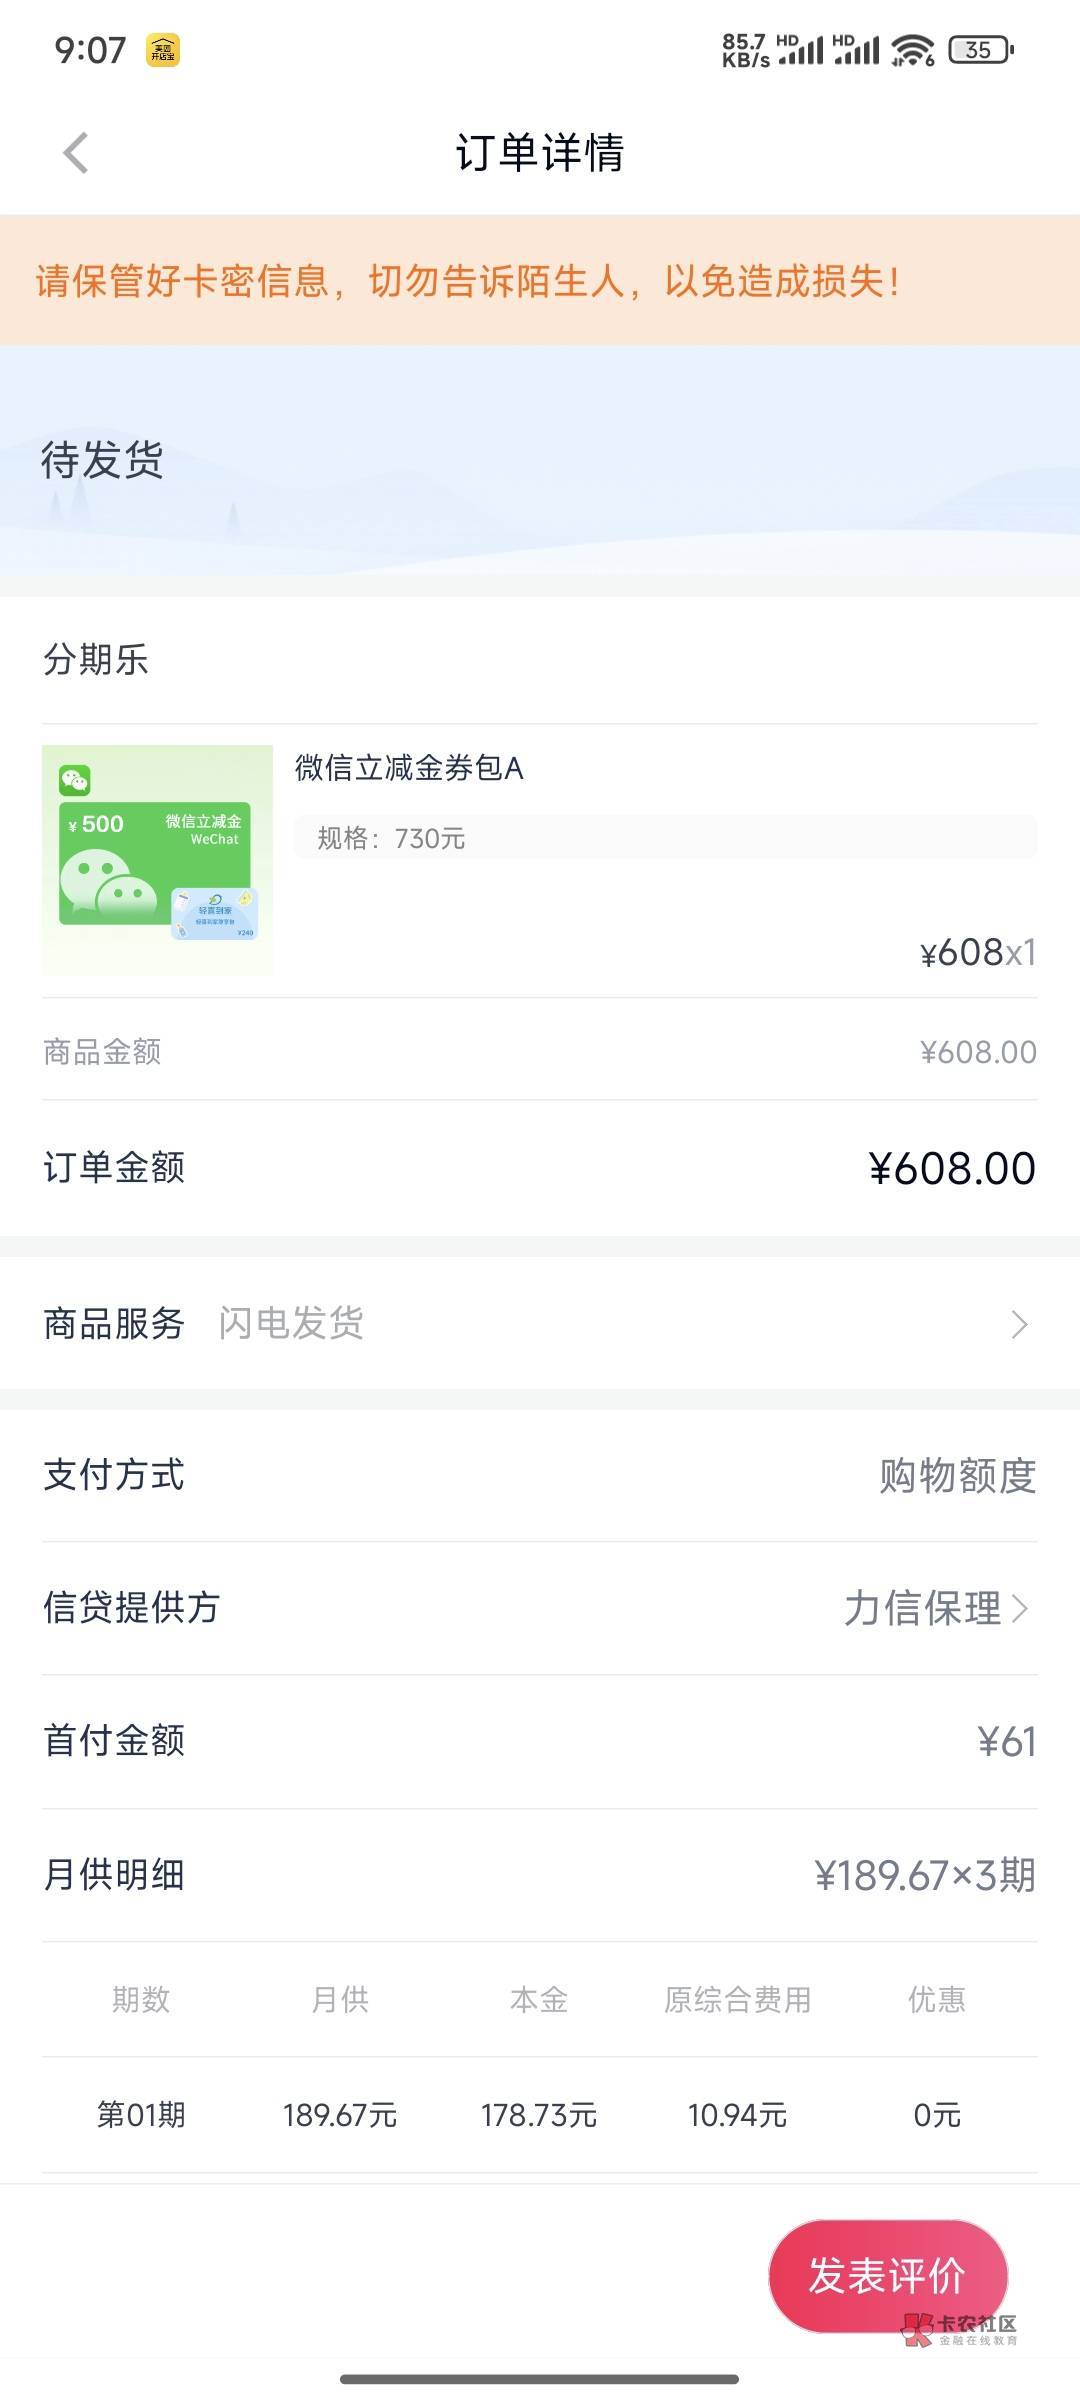Tap the mobile signal strength bars
This screenshot has height=2400, width=1080.
click(828, 49)
